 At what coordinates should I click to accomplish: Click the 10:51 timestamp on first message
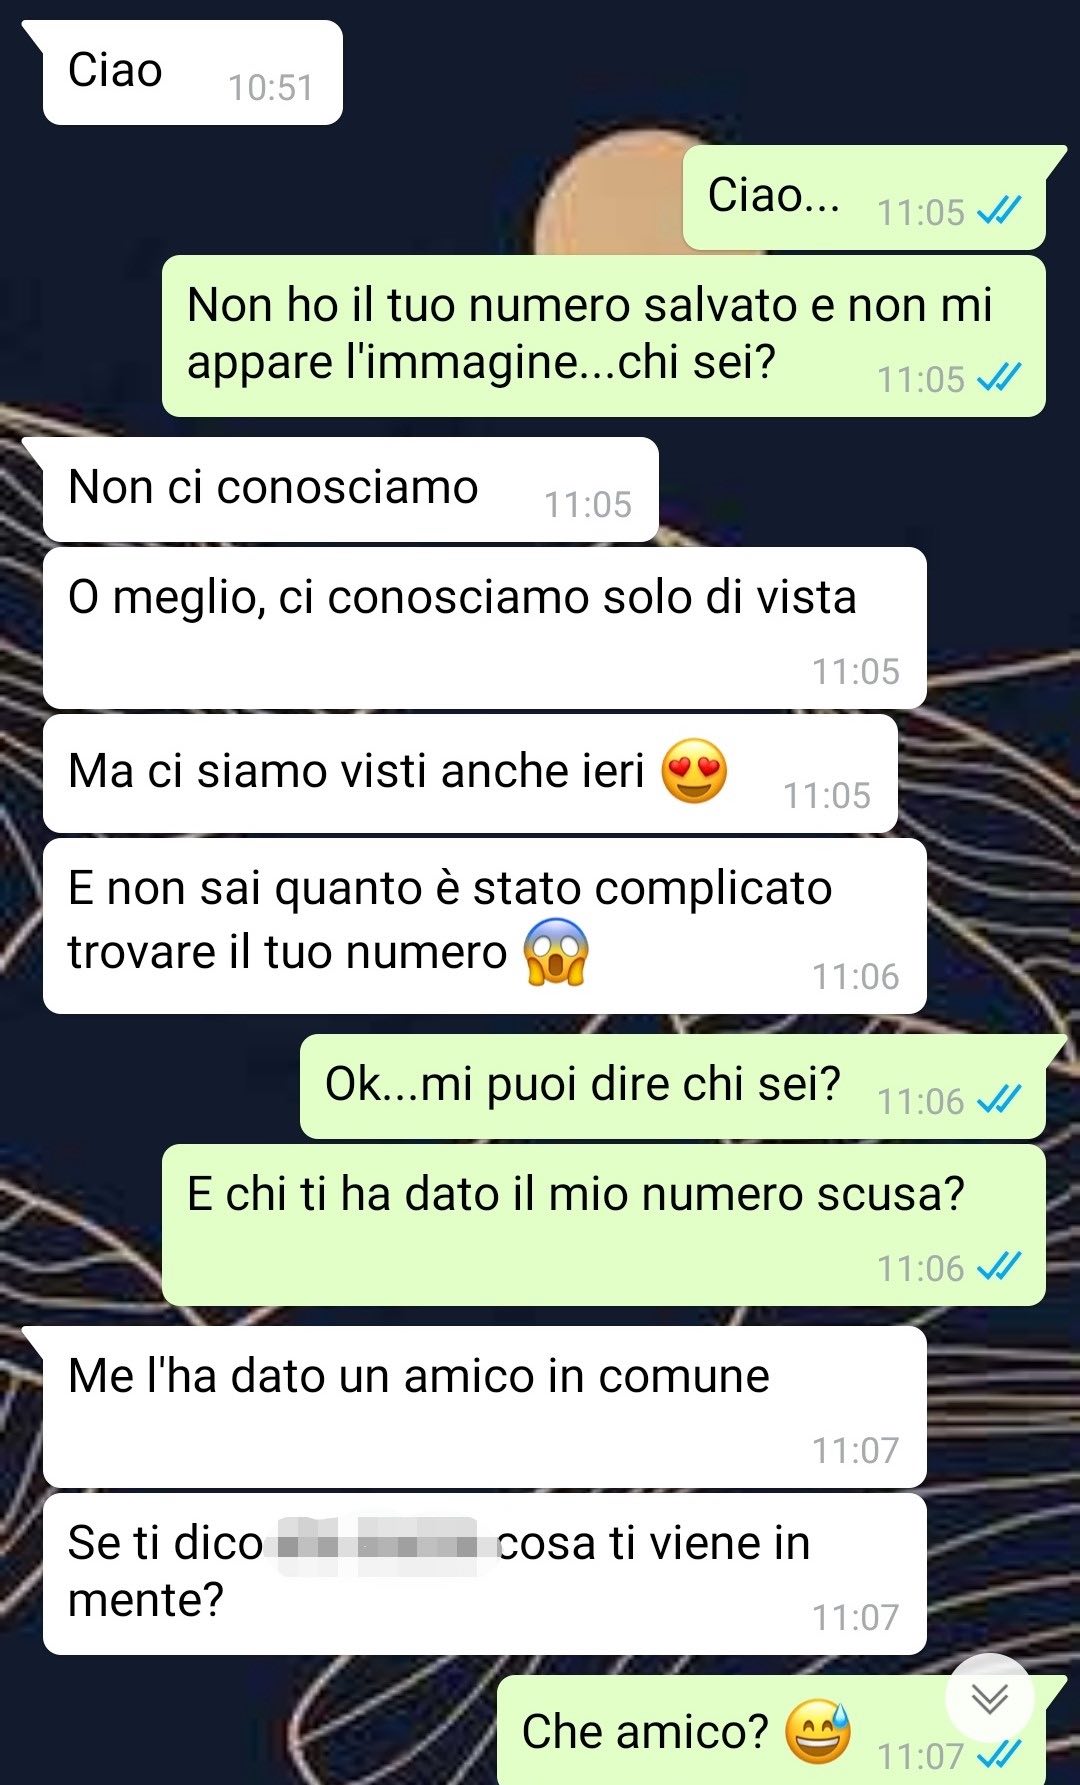270,88
